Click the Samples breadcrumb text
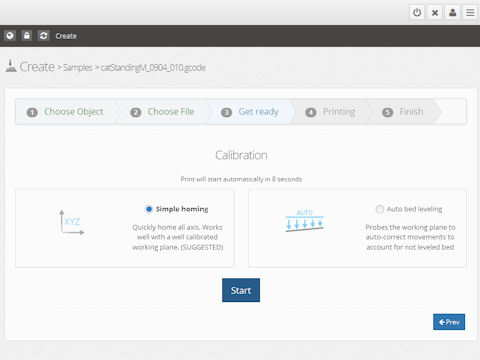480x360 pixels. [78, 68]
